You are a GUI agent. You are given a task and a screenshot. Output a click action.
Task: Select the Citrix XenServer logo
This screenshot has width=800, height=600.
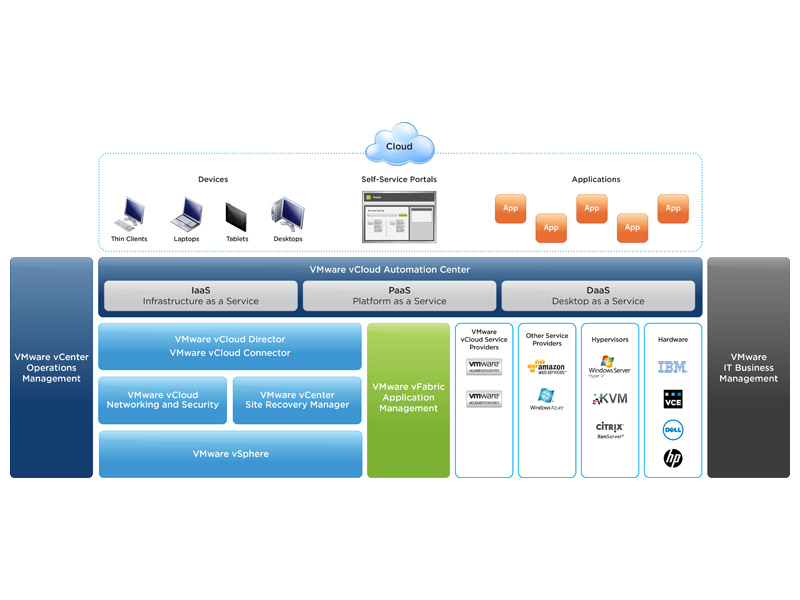point(609,428)
